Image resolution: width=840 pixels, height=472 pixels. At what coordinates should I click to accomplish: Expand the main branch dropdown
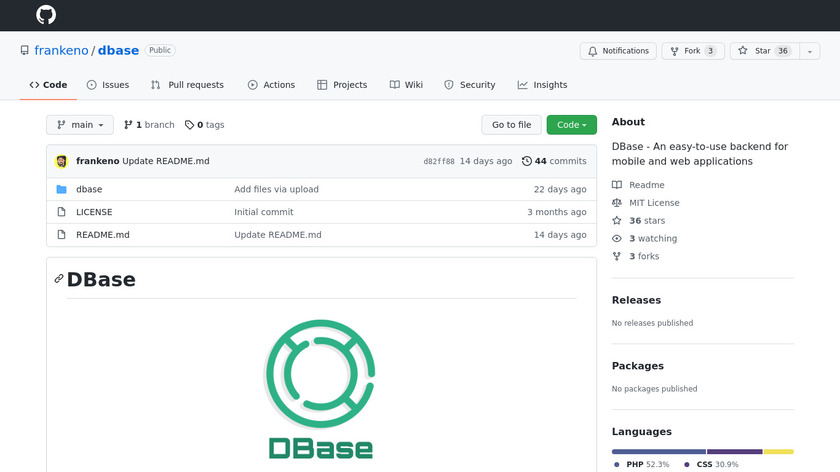point(80,125)
